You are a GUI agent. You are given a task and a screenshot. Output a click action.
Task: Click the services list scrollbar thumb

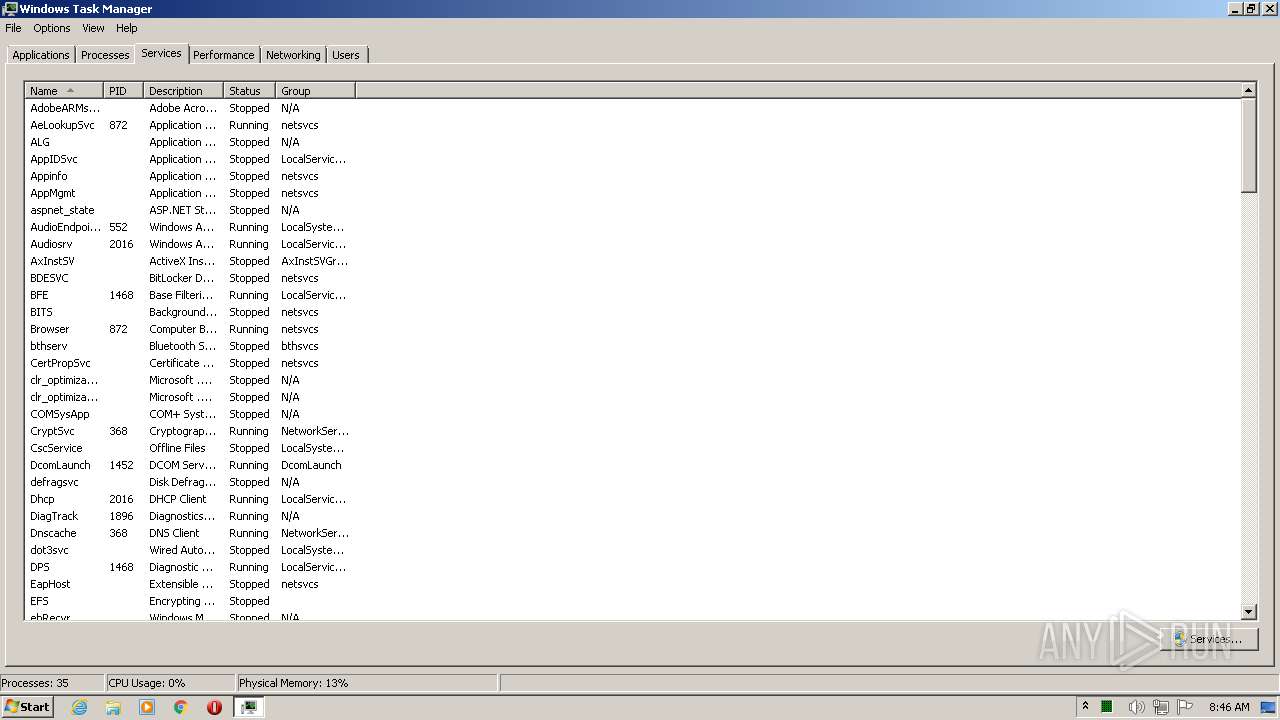1248,146
